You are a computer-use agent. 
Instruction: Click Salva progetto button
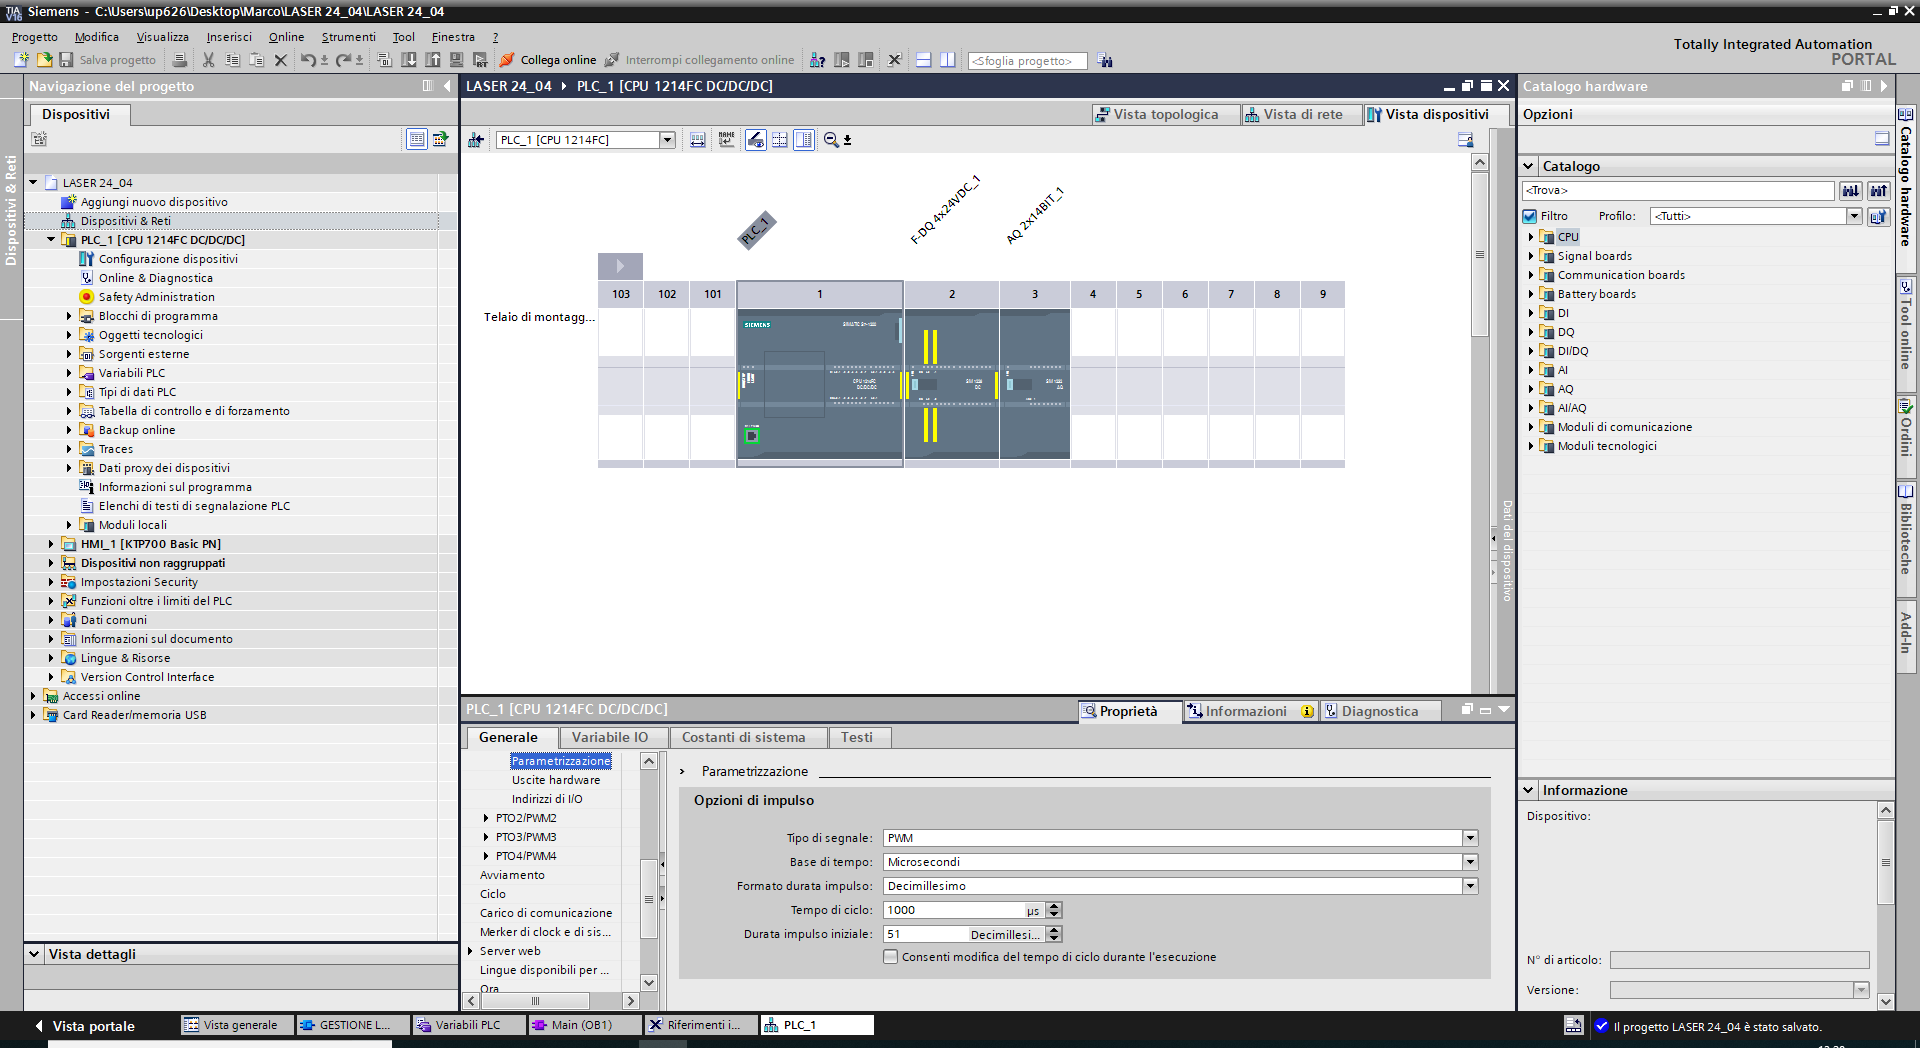(x=107, y=60)
